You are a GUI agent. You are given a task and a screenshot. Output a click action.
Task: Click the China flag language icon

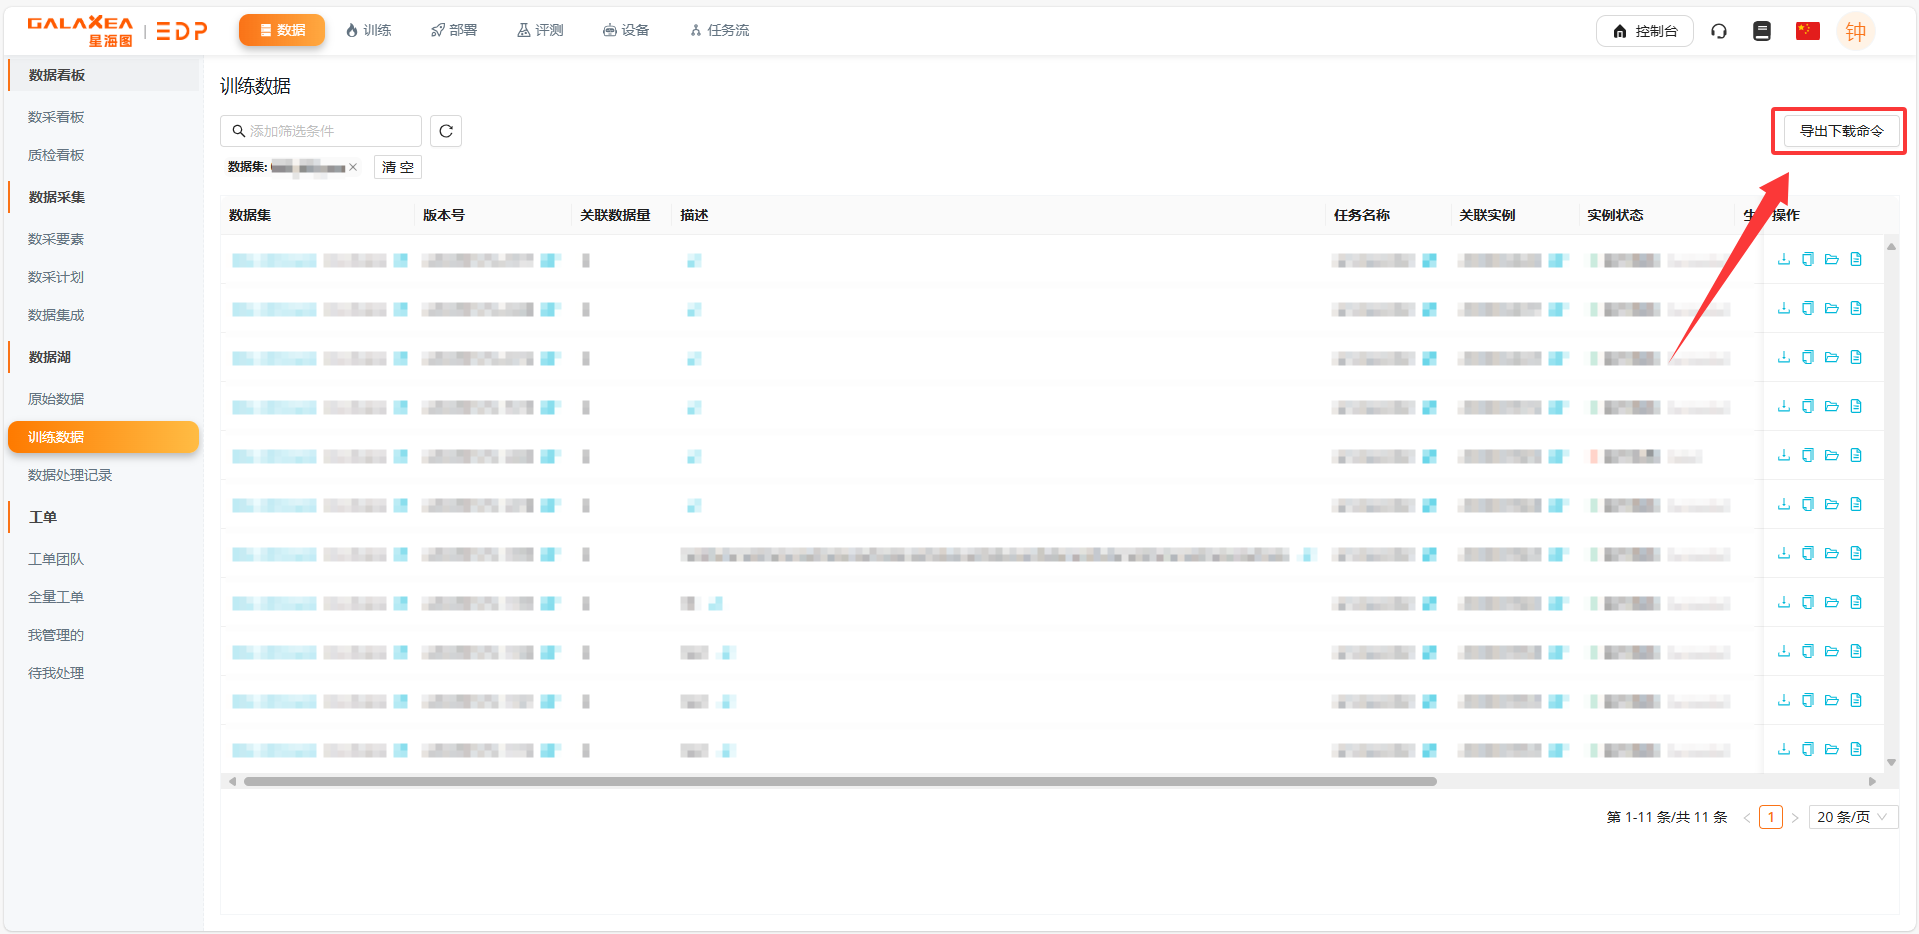1807,31
